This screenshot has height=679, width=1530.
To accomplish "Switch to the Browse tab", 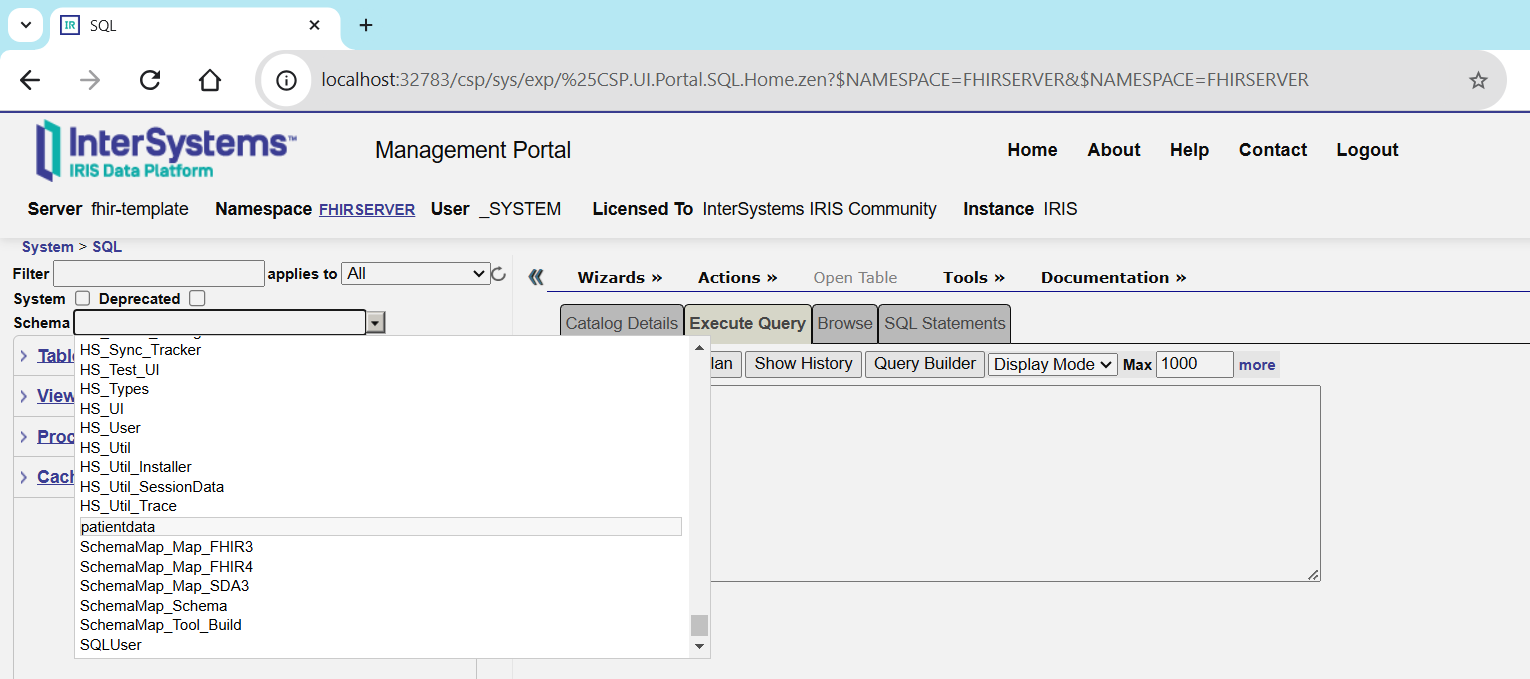I will coord(845,323).
